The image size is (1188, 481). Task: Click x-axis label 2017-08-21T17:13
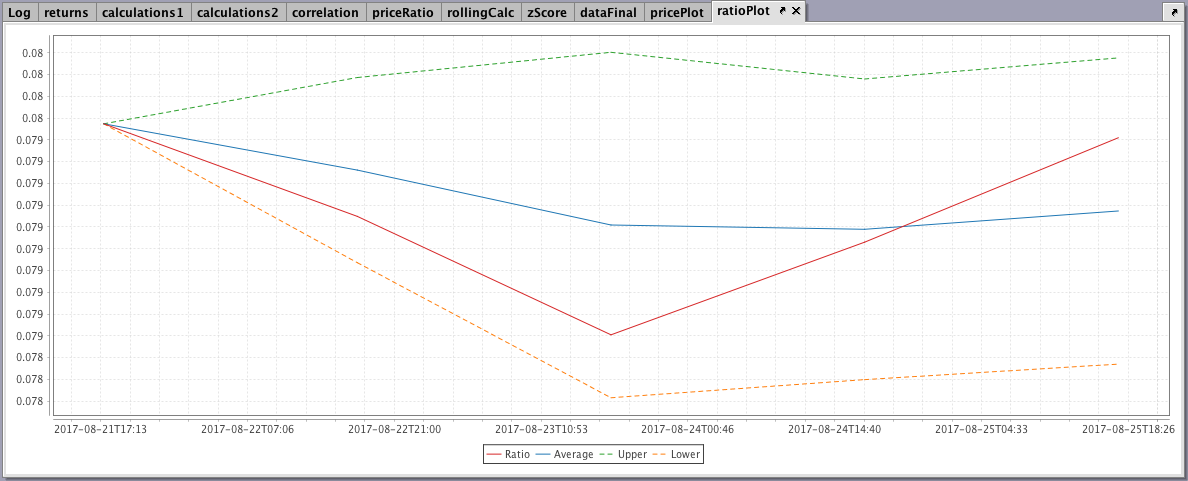tap(101, 429)
